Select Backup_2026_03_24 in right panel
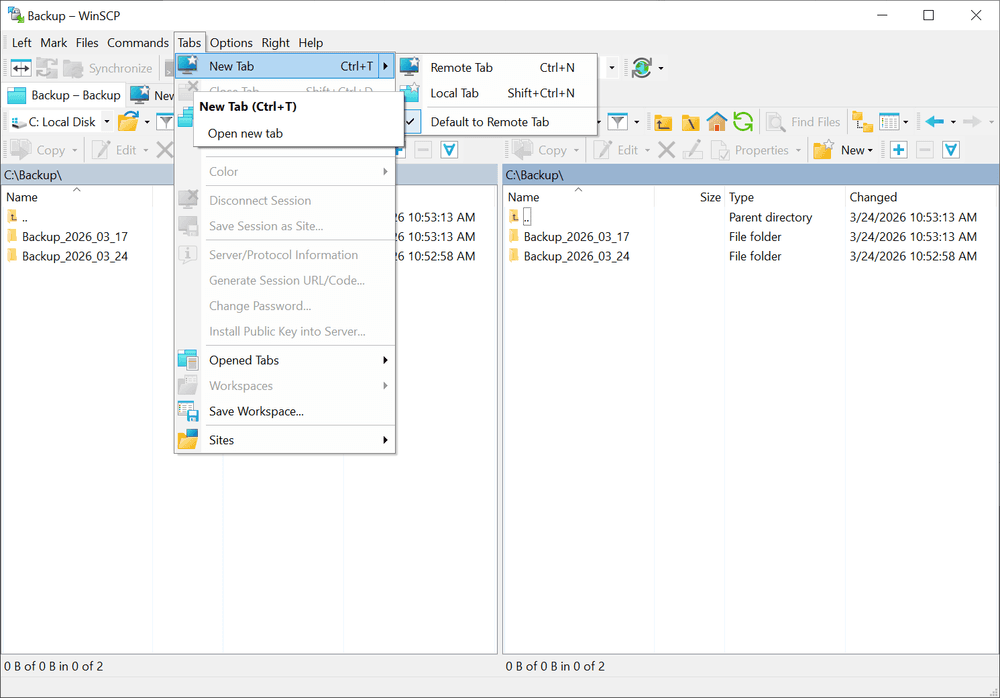Image resolution: width=1000 pixels, height=698 pixels. (577, 256)
